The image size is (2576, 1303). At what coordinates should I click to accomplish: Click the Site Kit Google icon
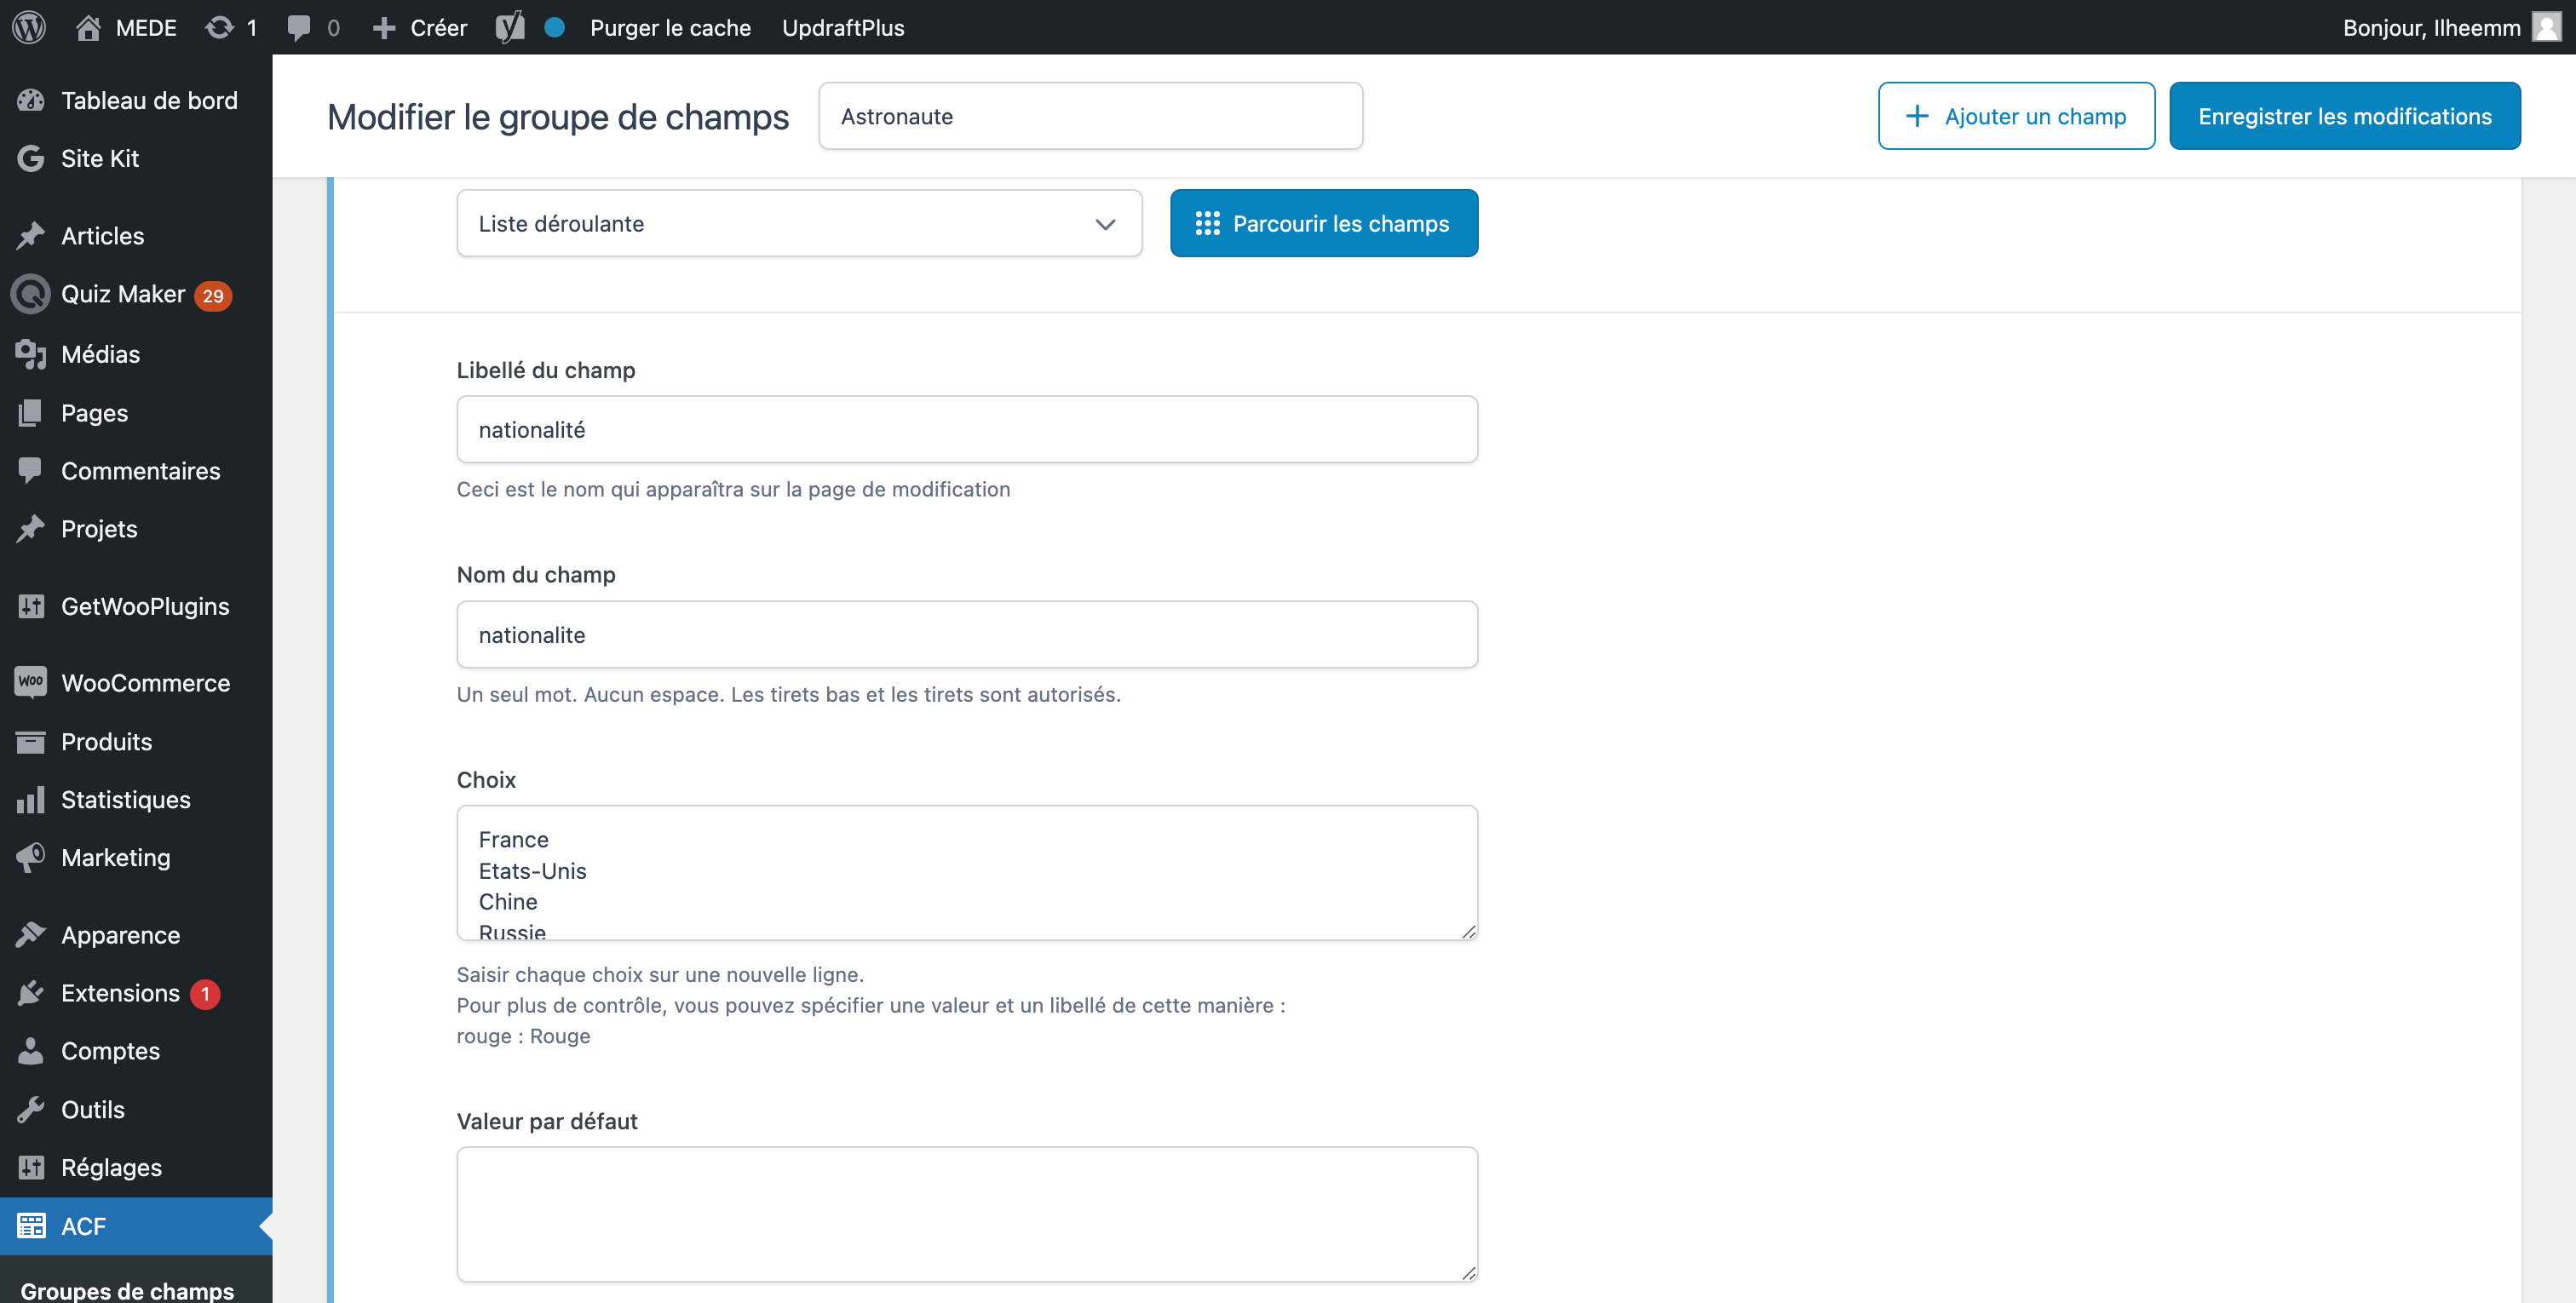point(31,158)
